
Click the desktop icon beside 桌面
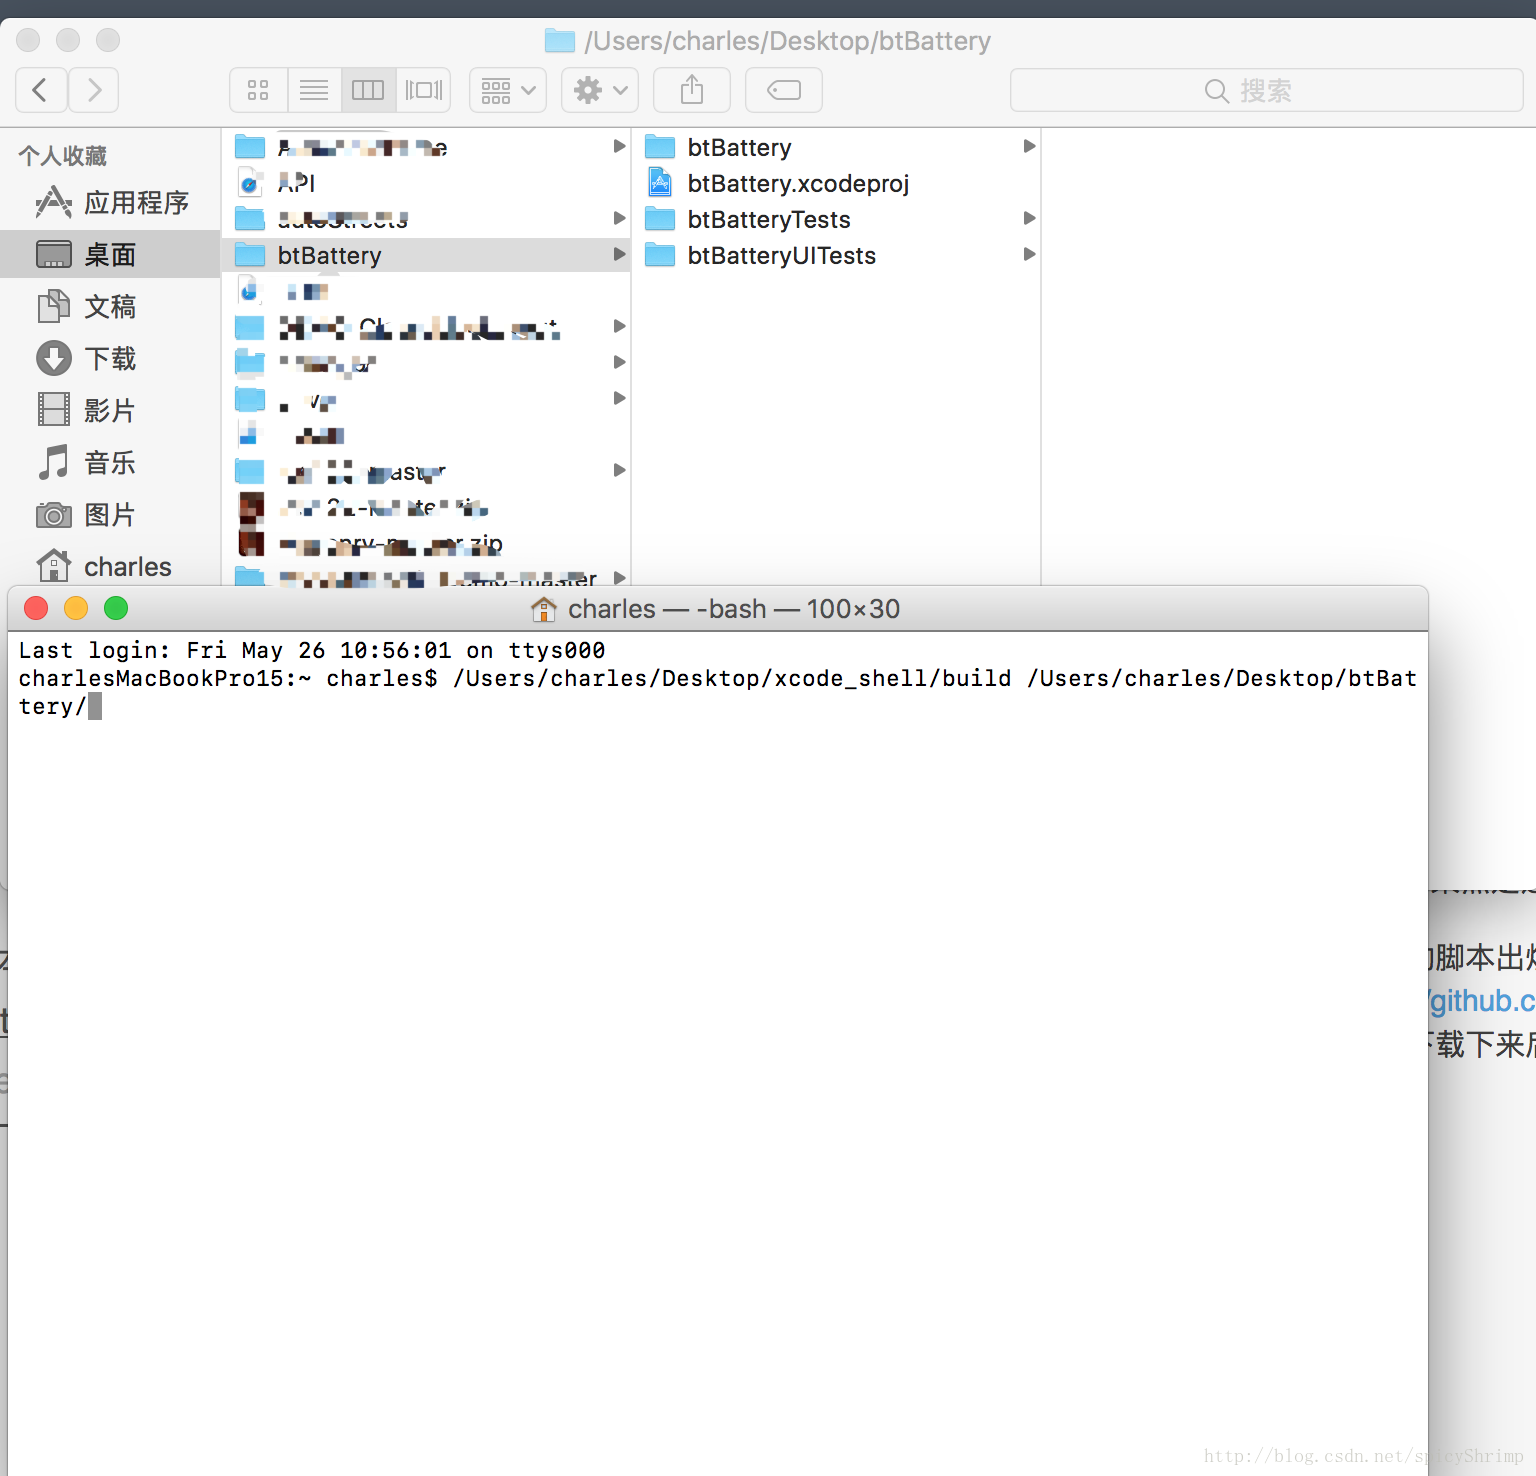54,255
